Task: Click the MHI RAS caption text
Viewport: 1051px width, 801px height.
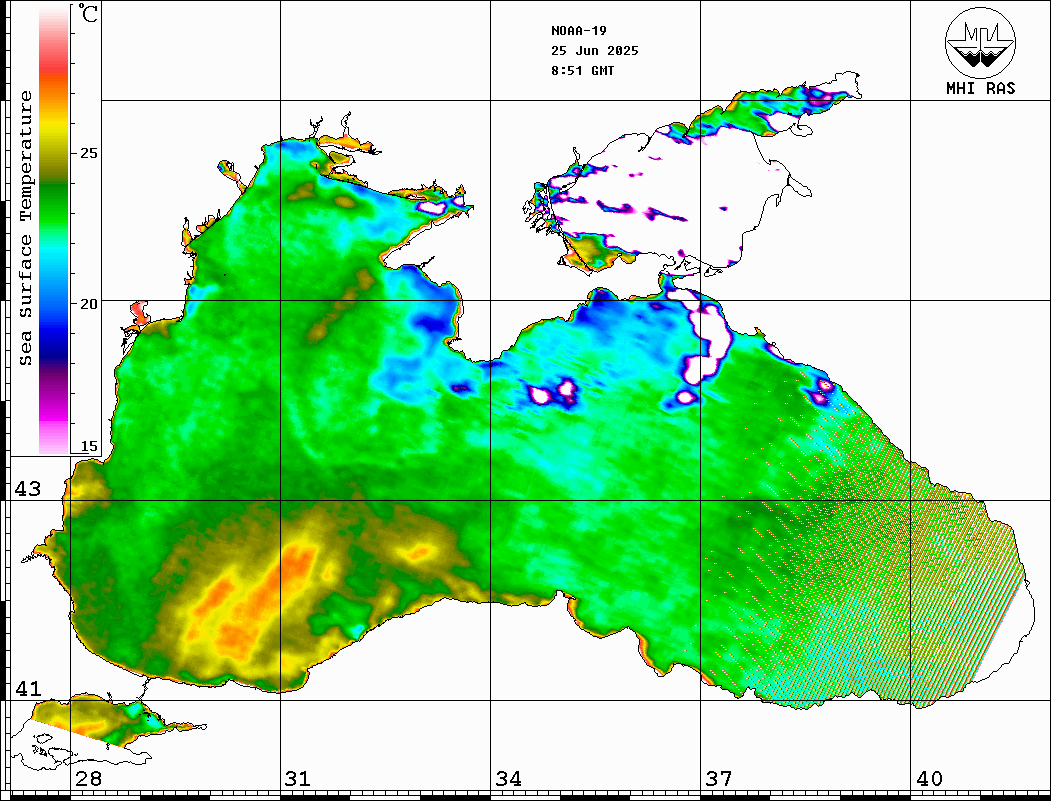Action: tap(980, 88)
